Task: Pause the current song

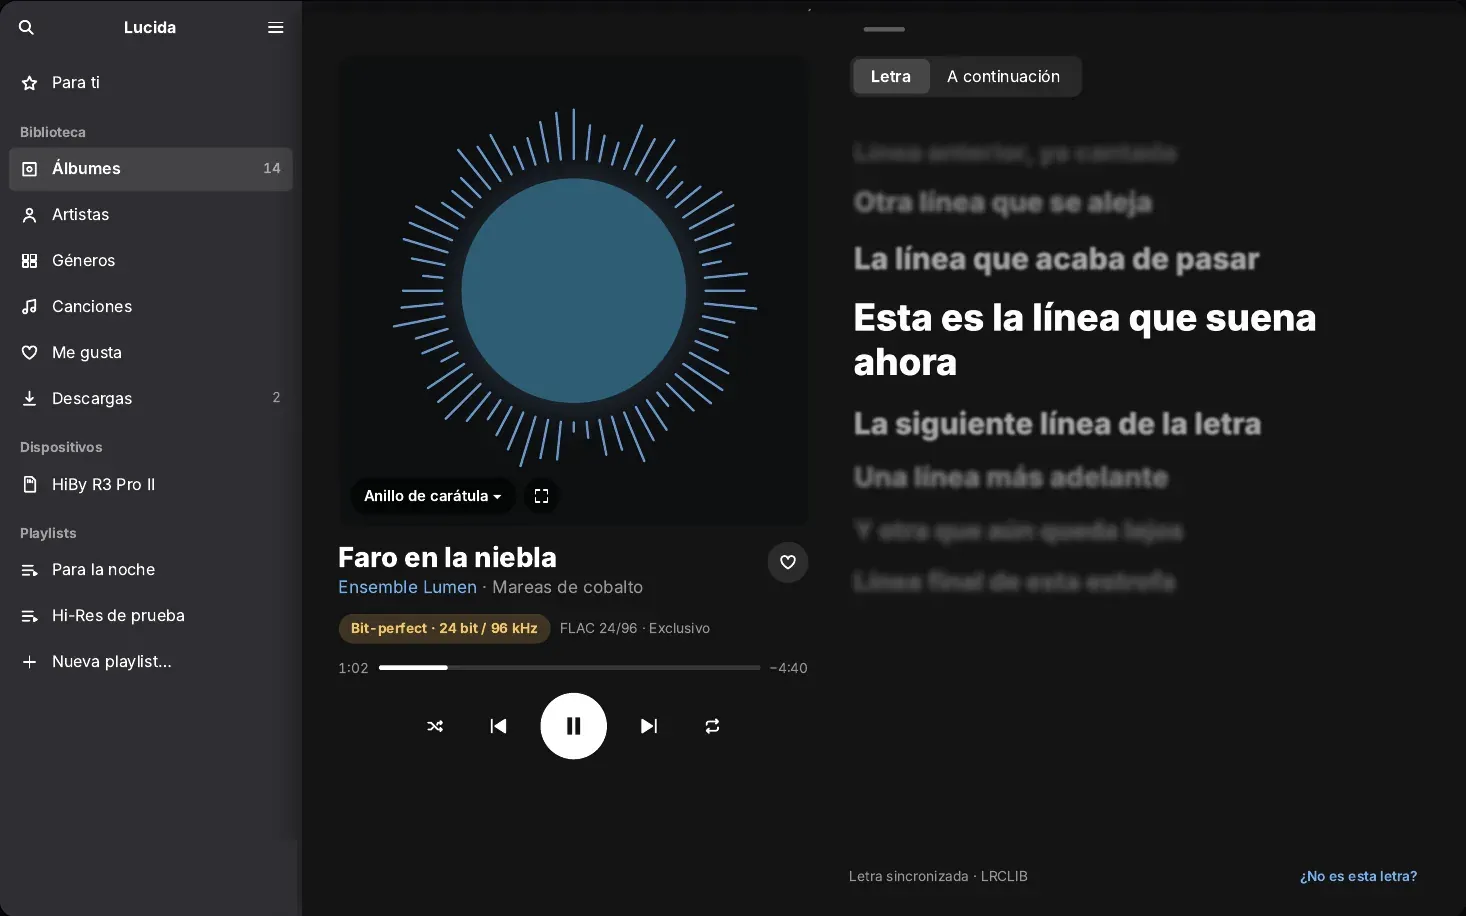Action: [574, 726]
